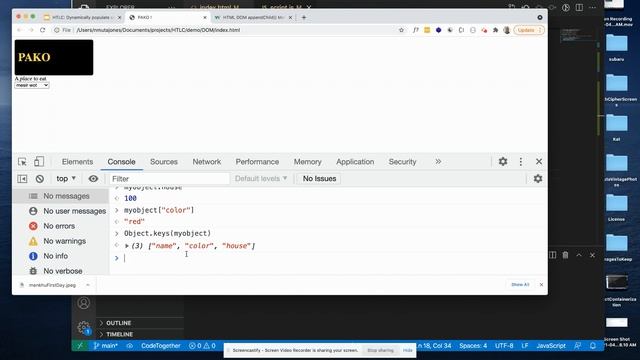
Task: Switch to the Performance tab
Action: [257, 162]
